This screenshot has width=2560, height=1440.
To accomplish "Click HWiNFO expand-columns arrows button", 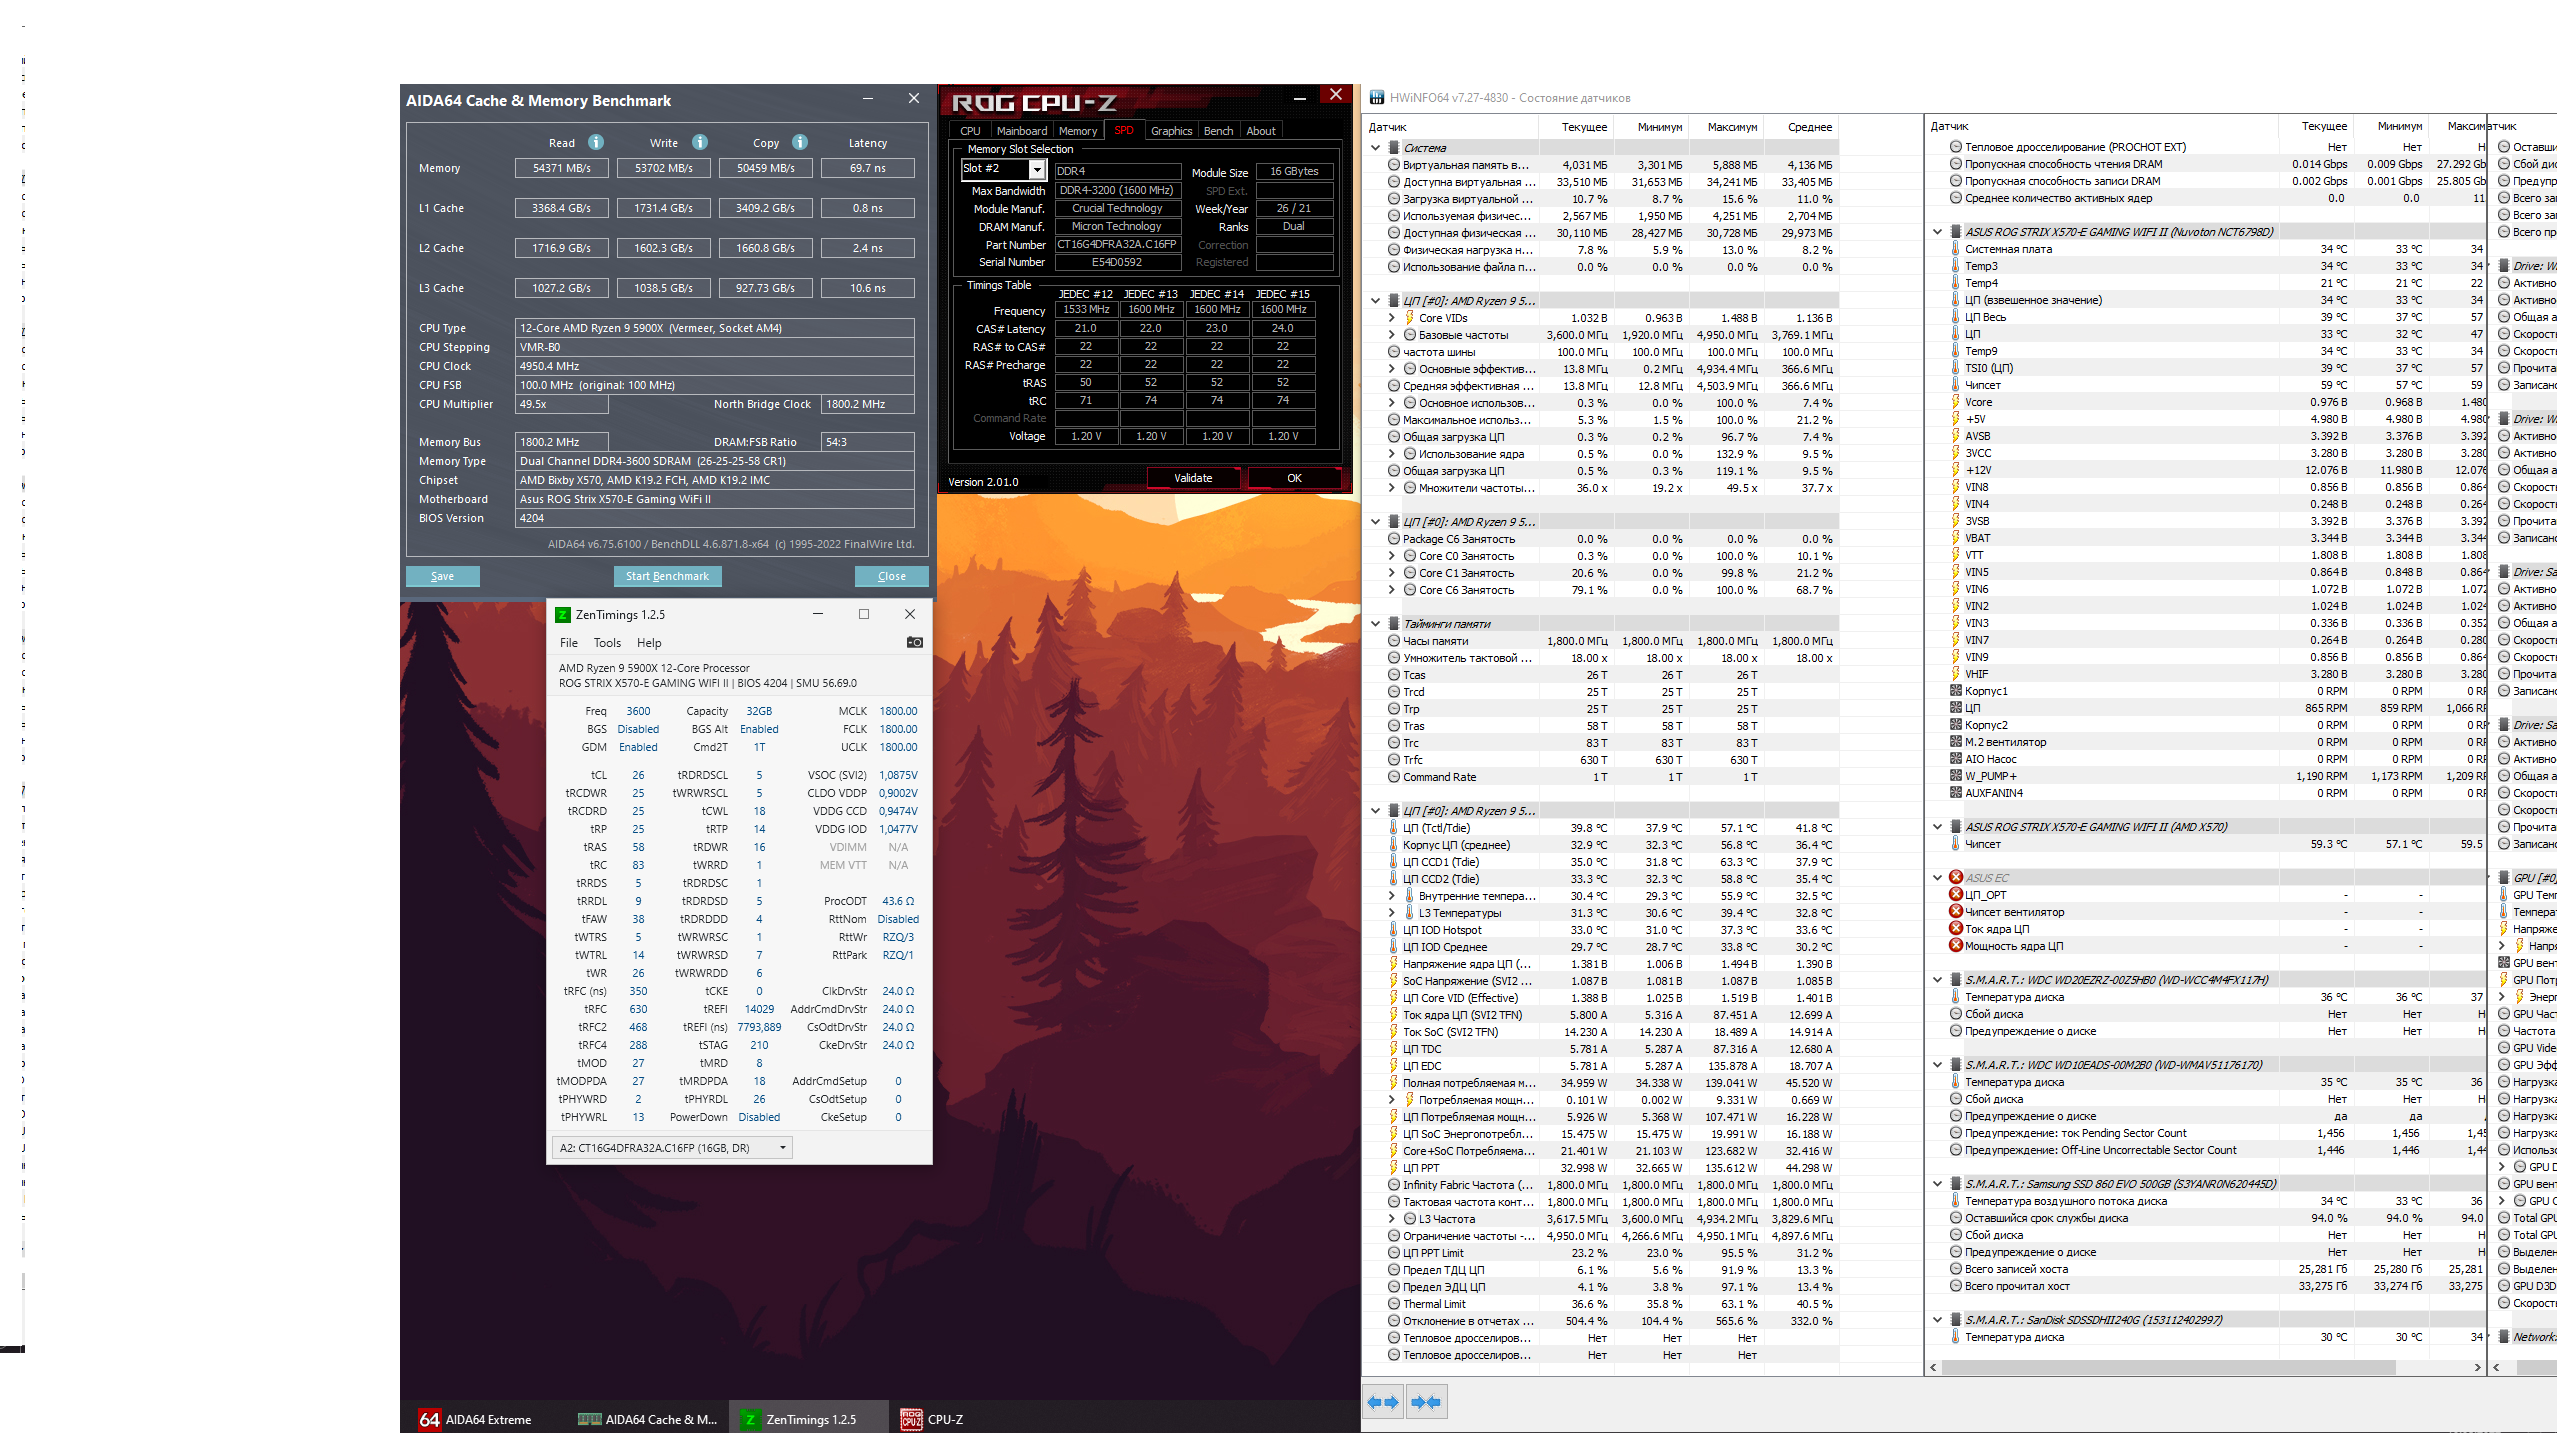I will click(1383, 1403).
